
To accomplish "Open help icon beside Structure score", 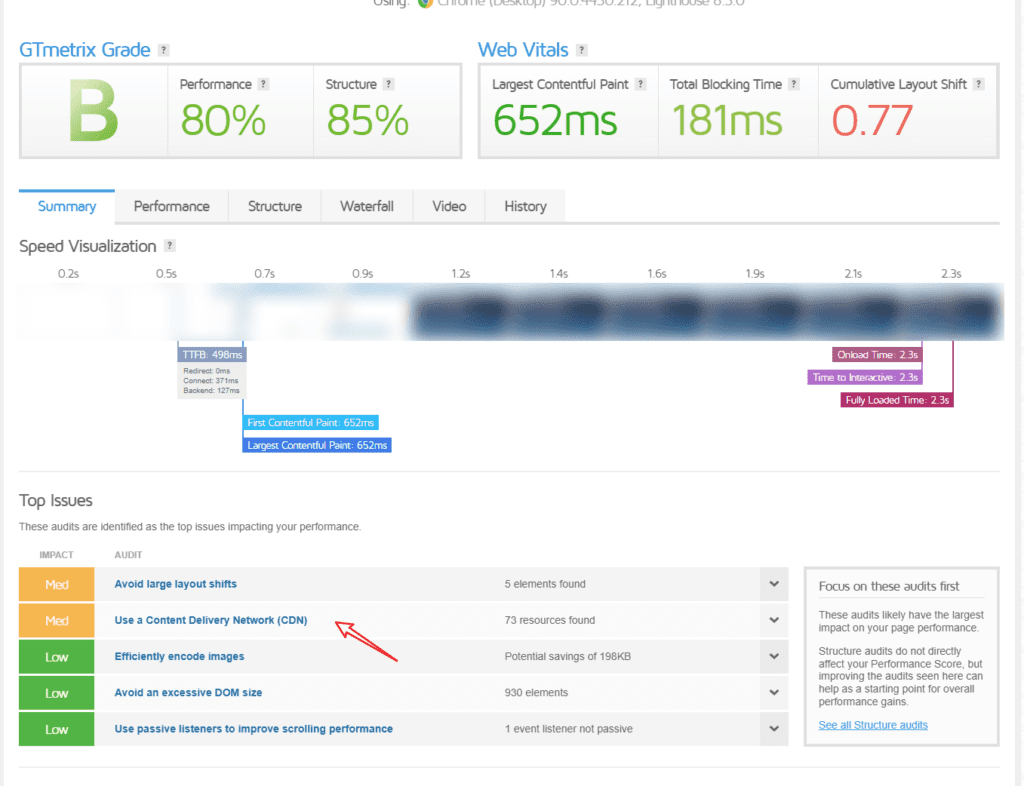I will pyautogui.click(x=389, y=84).
